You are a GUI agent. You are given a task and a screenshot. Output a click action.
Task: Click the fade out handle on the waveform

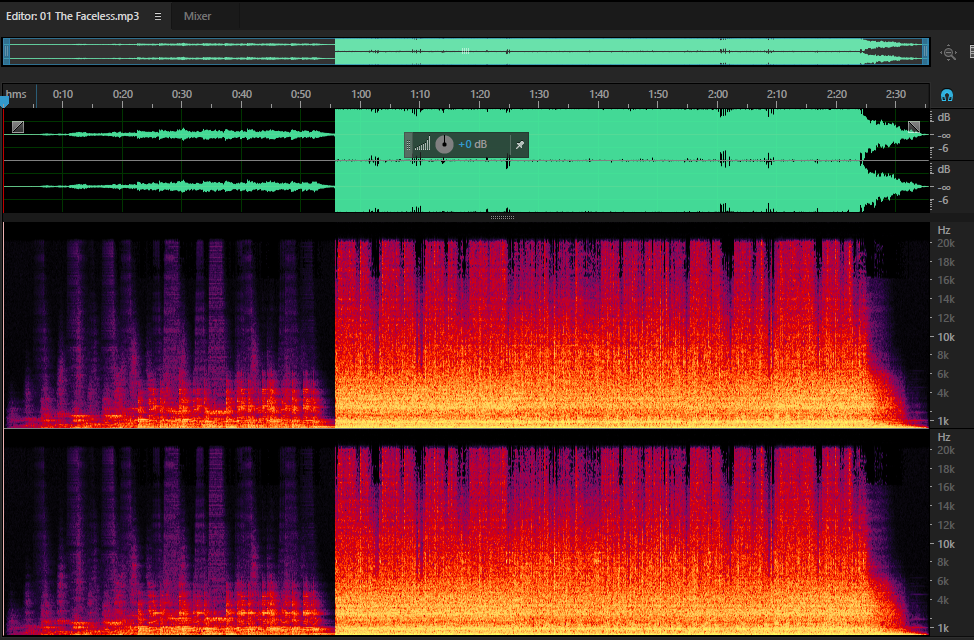coord(914,127)
